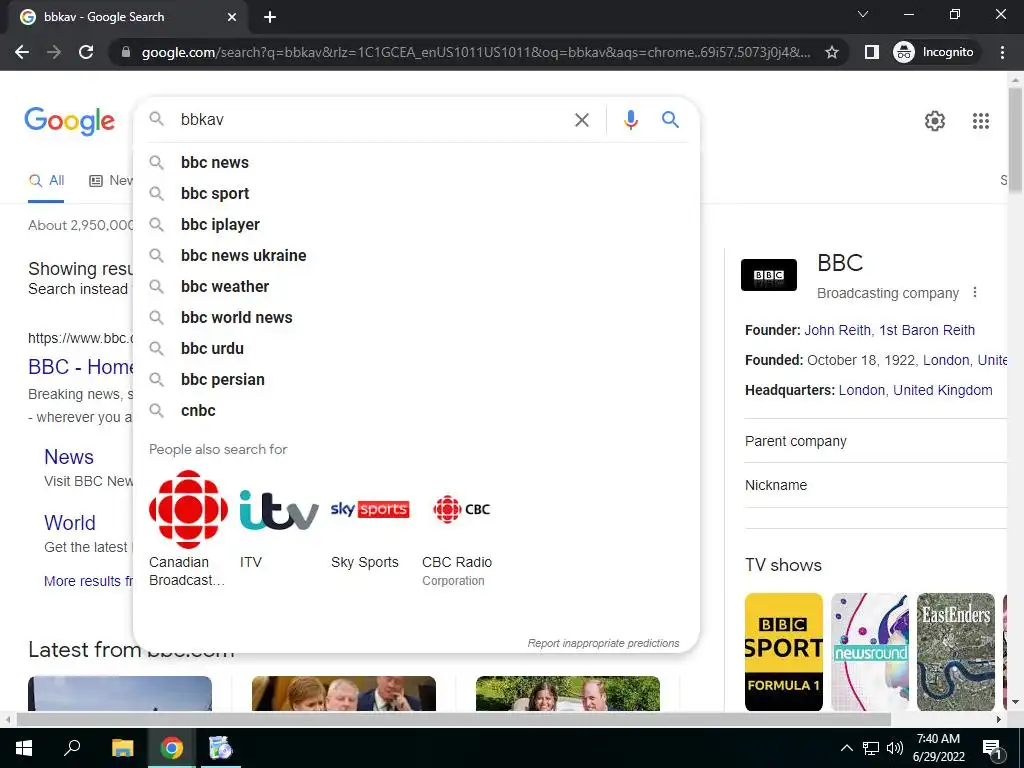1024x768 pixels.
Task: Open Chrome's three-dot menu
Action: [x=1002, y=52]
